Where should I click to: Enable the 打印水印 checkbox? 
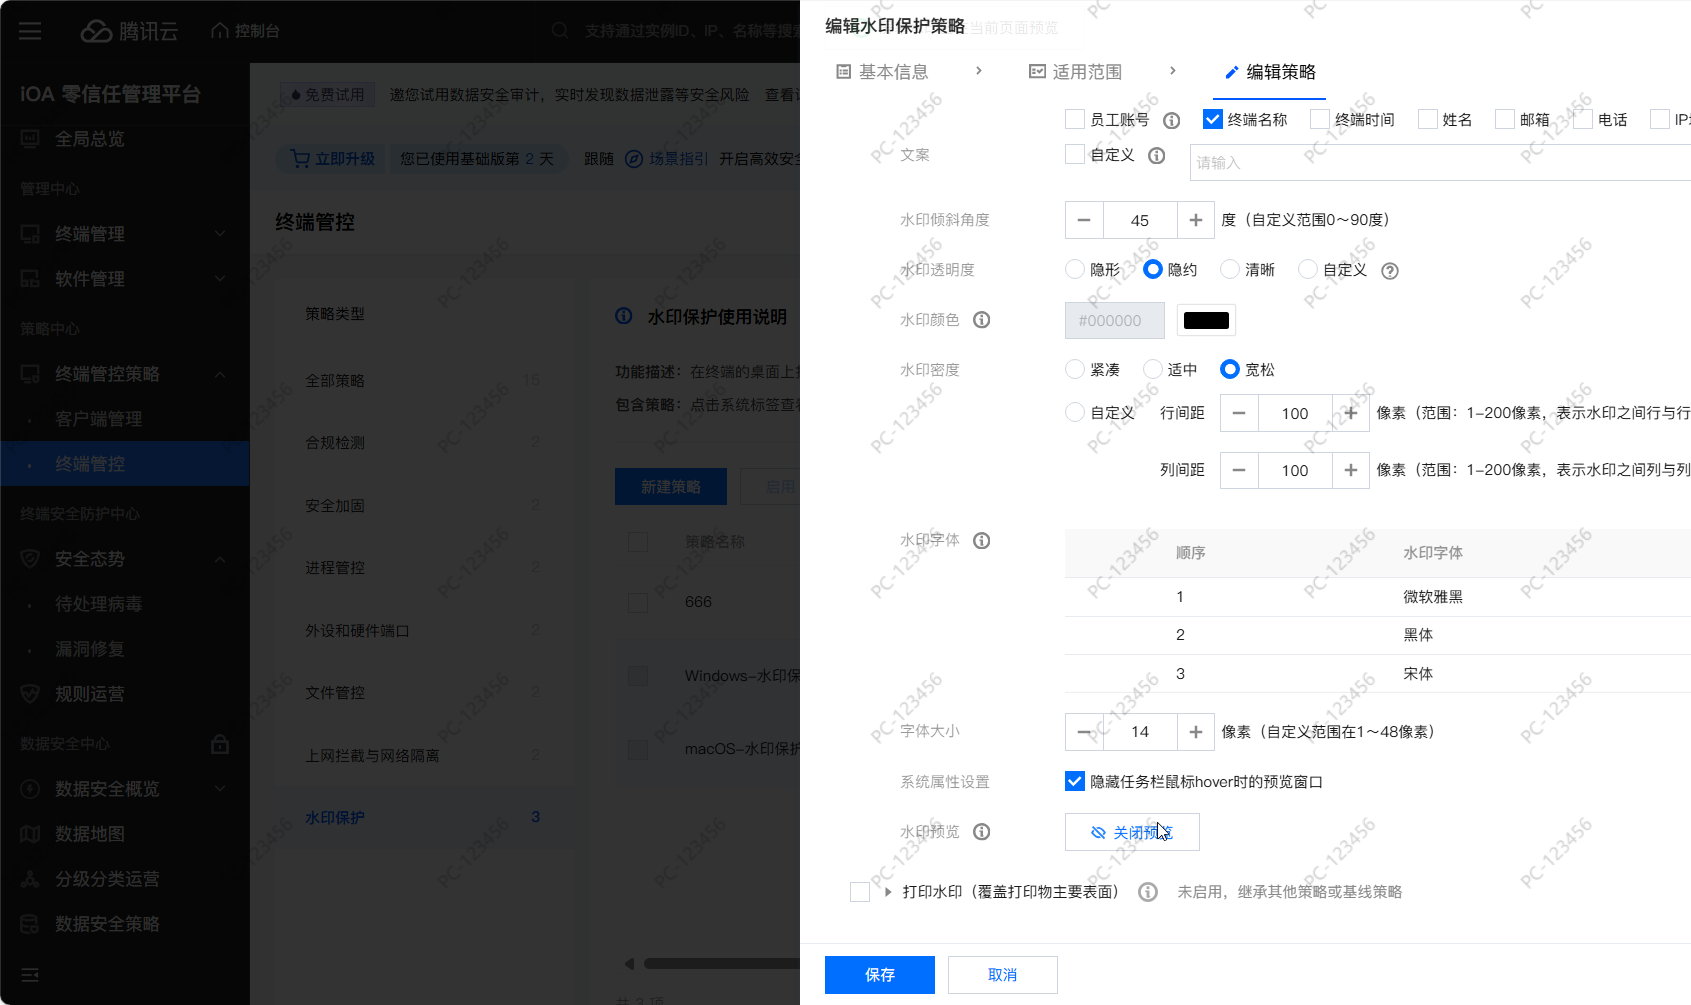(x=860, y=892)
